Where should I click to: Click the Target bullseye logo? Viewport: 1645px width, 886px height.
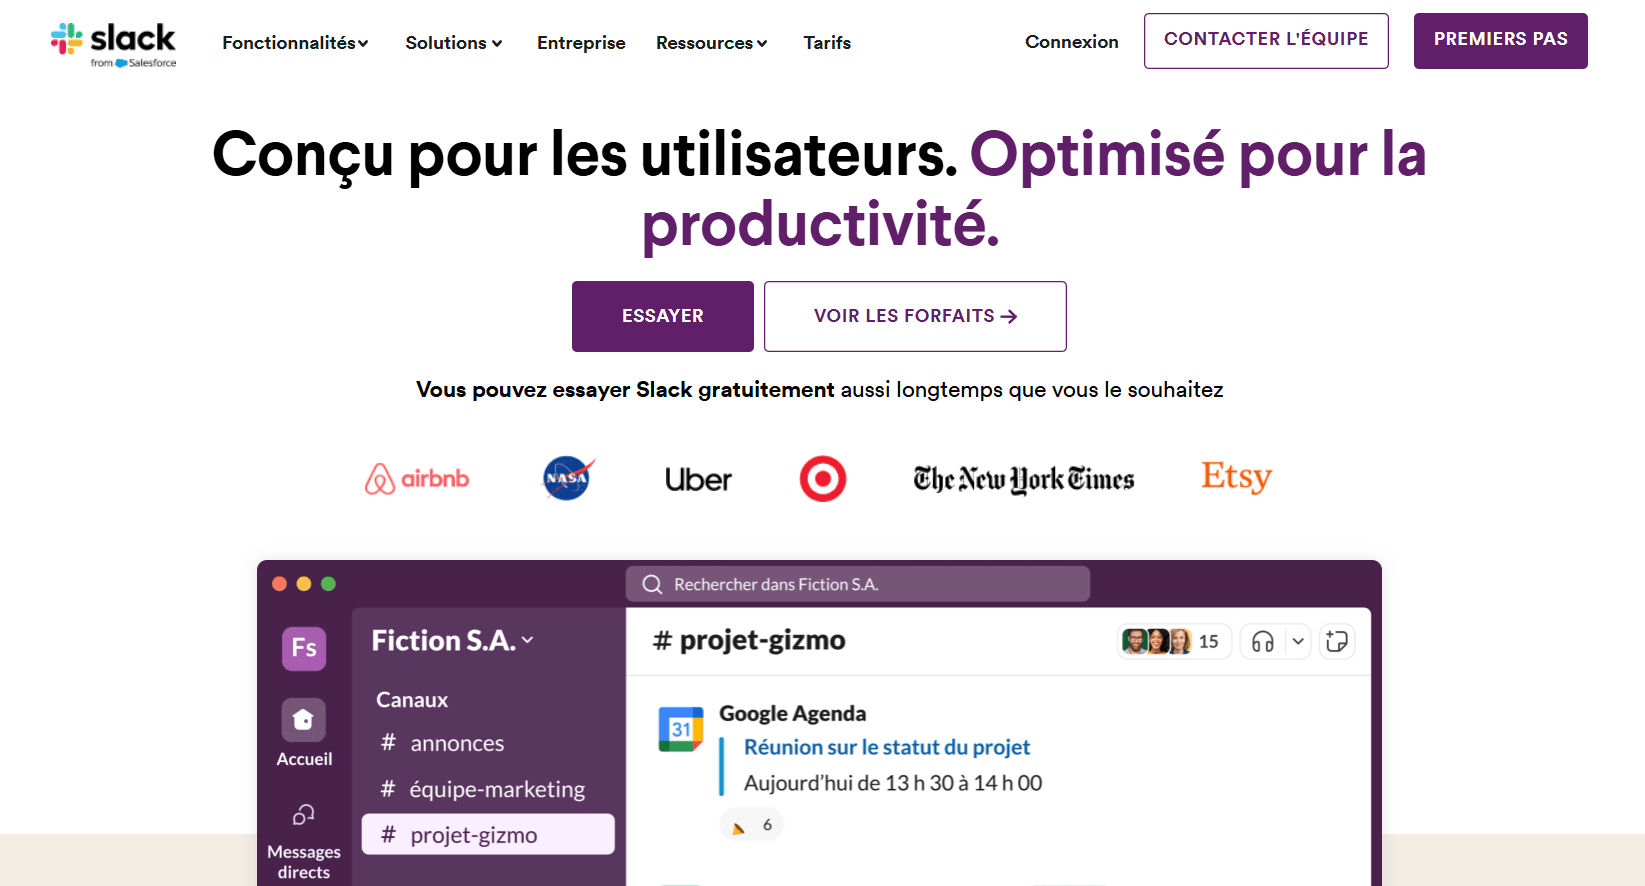coord(823,479)
